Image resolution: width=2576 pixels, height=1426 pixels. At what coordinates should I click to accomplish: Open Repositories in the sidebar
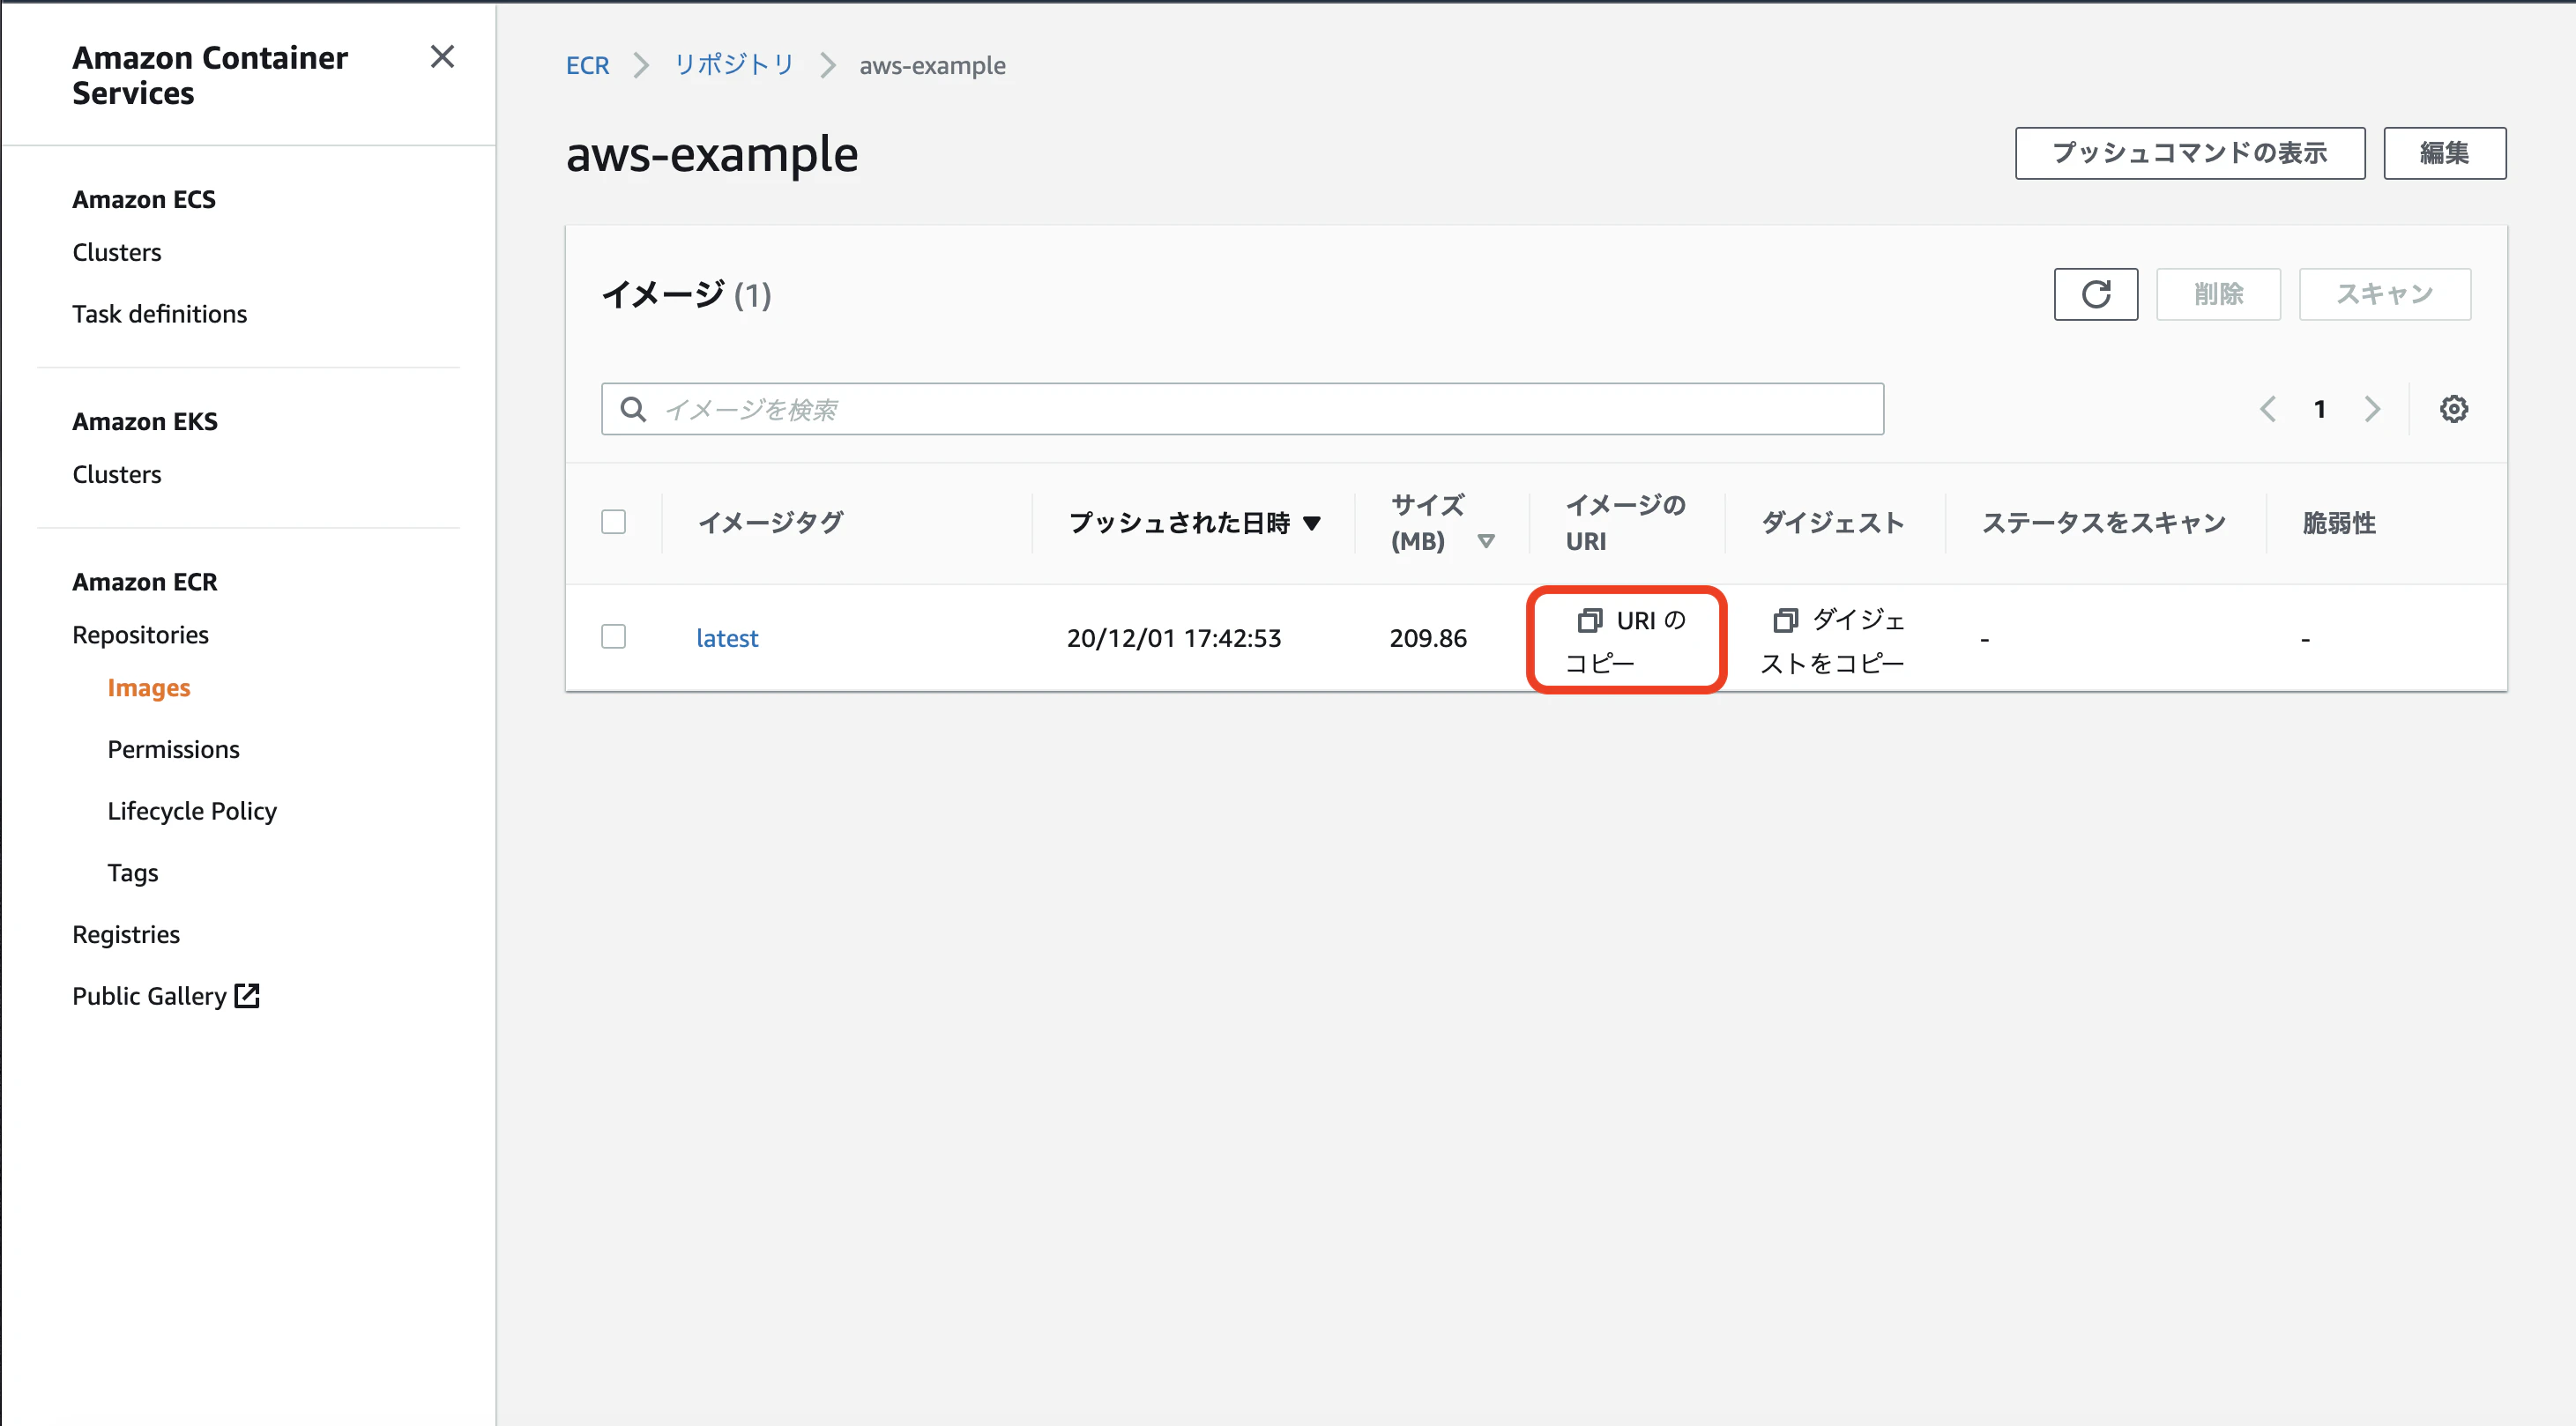(x=140, y=635)
